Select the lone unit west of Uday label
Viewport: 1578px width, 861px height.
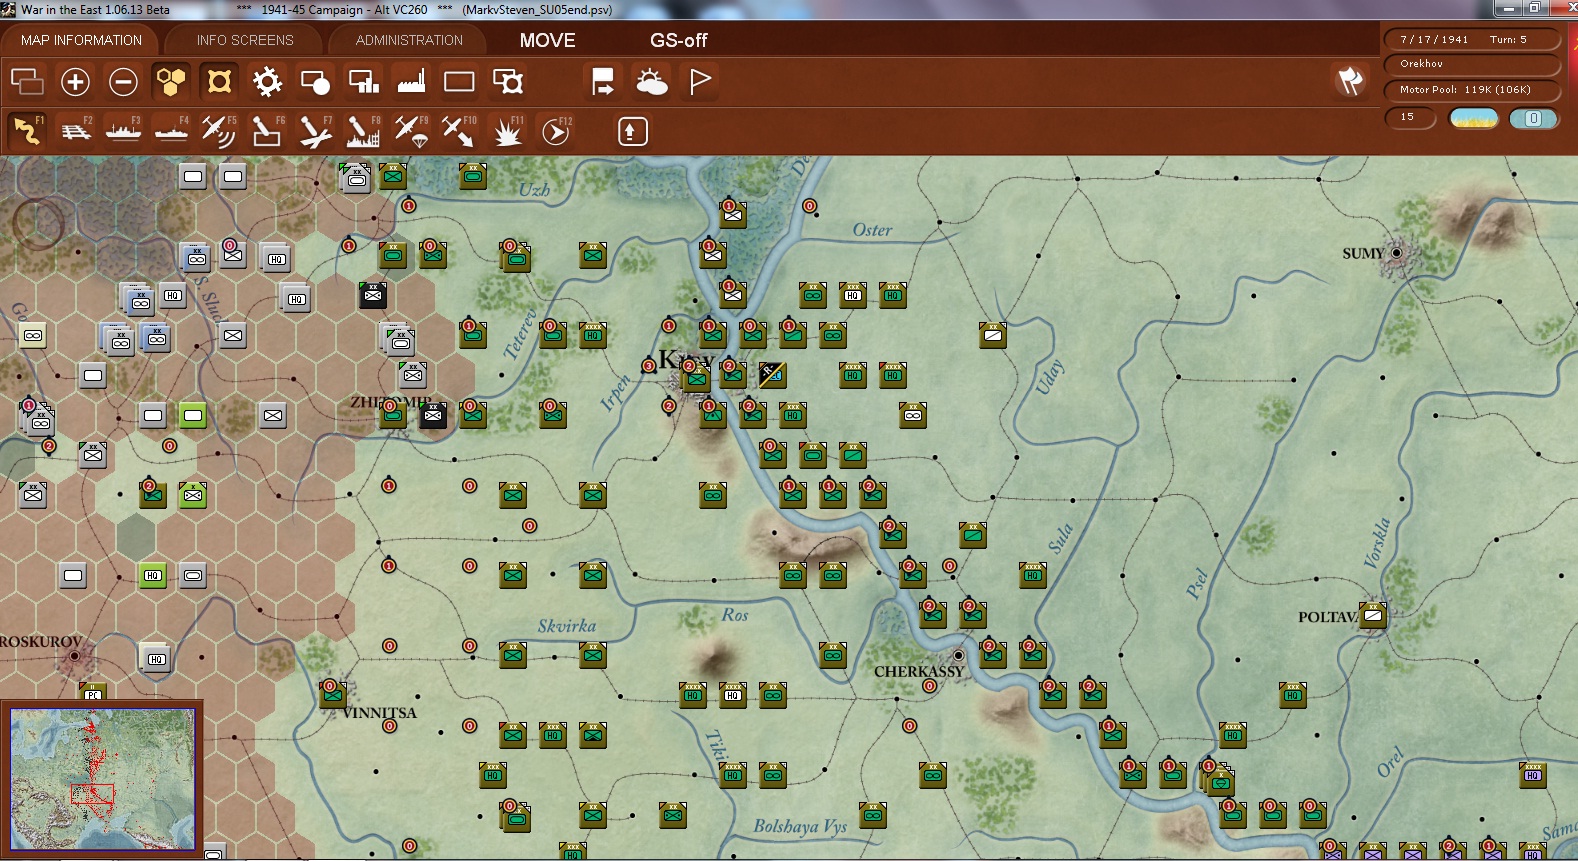click(993, 335)
